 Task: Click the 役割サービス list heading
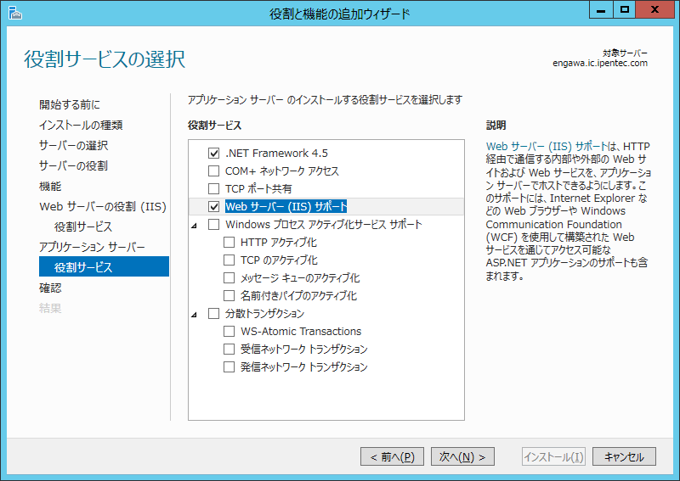(x=214, y=125)
